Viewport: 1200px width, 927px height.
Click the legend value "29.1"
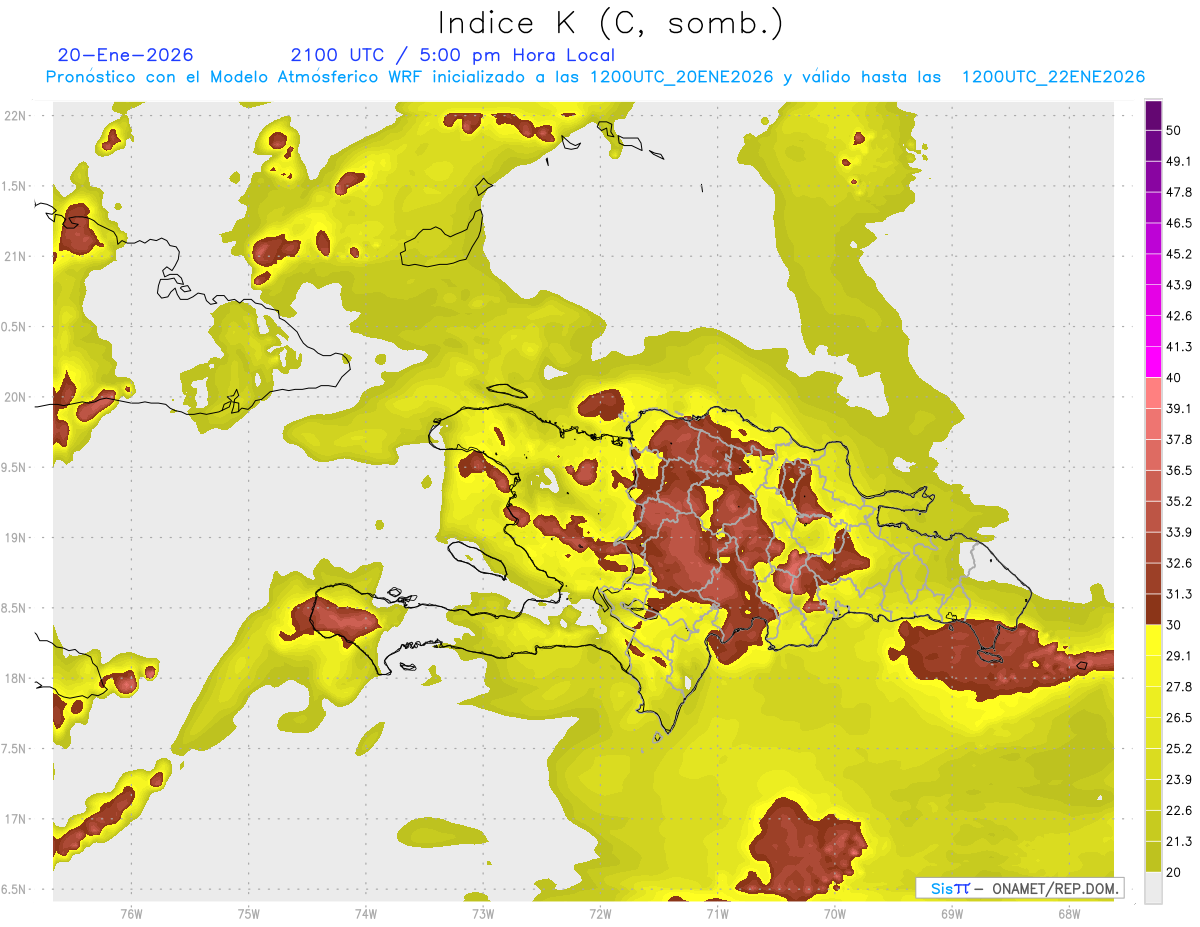pyautogui.click(x=1179, y=656)
